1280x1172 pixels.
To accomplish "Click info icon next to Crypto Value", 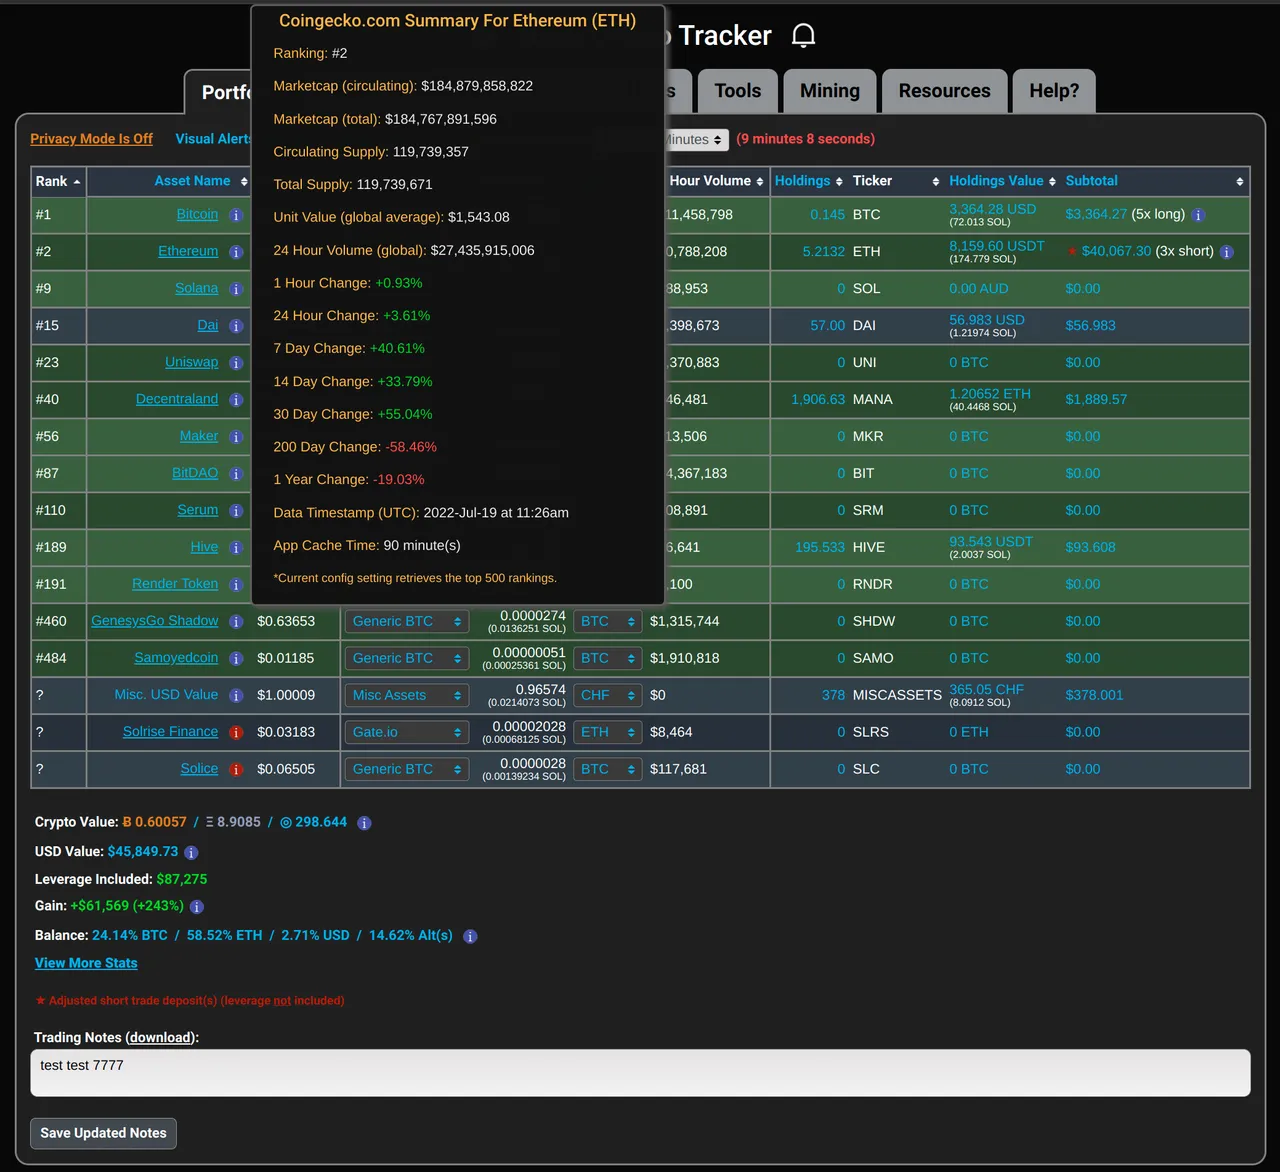I will tap(364, 823).
